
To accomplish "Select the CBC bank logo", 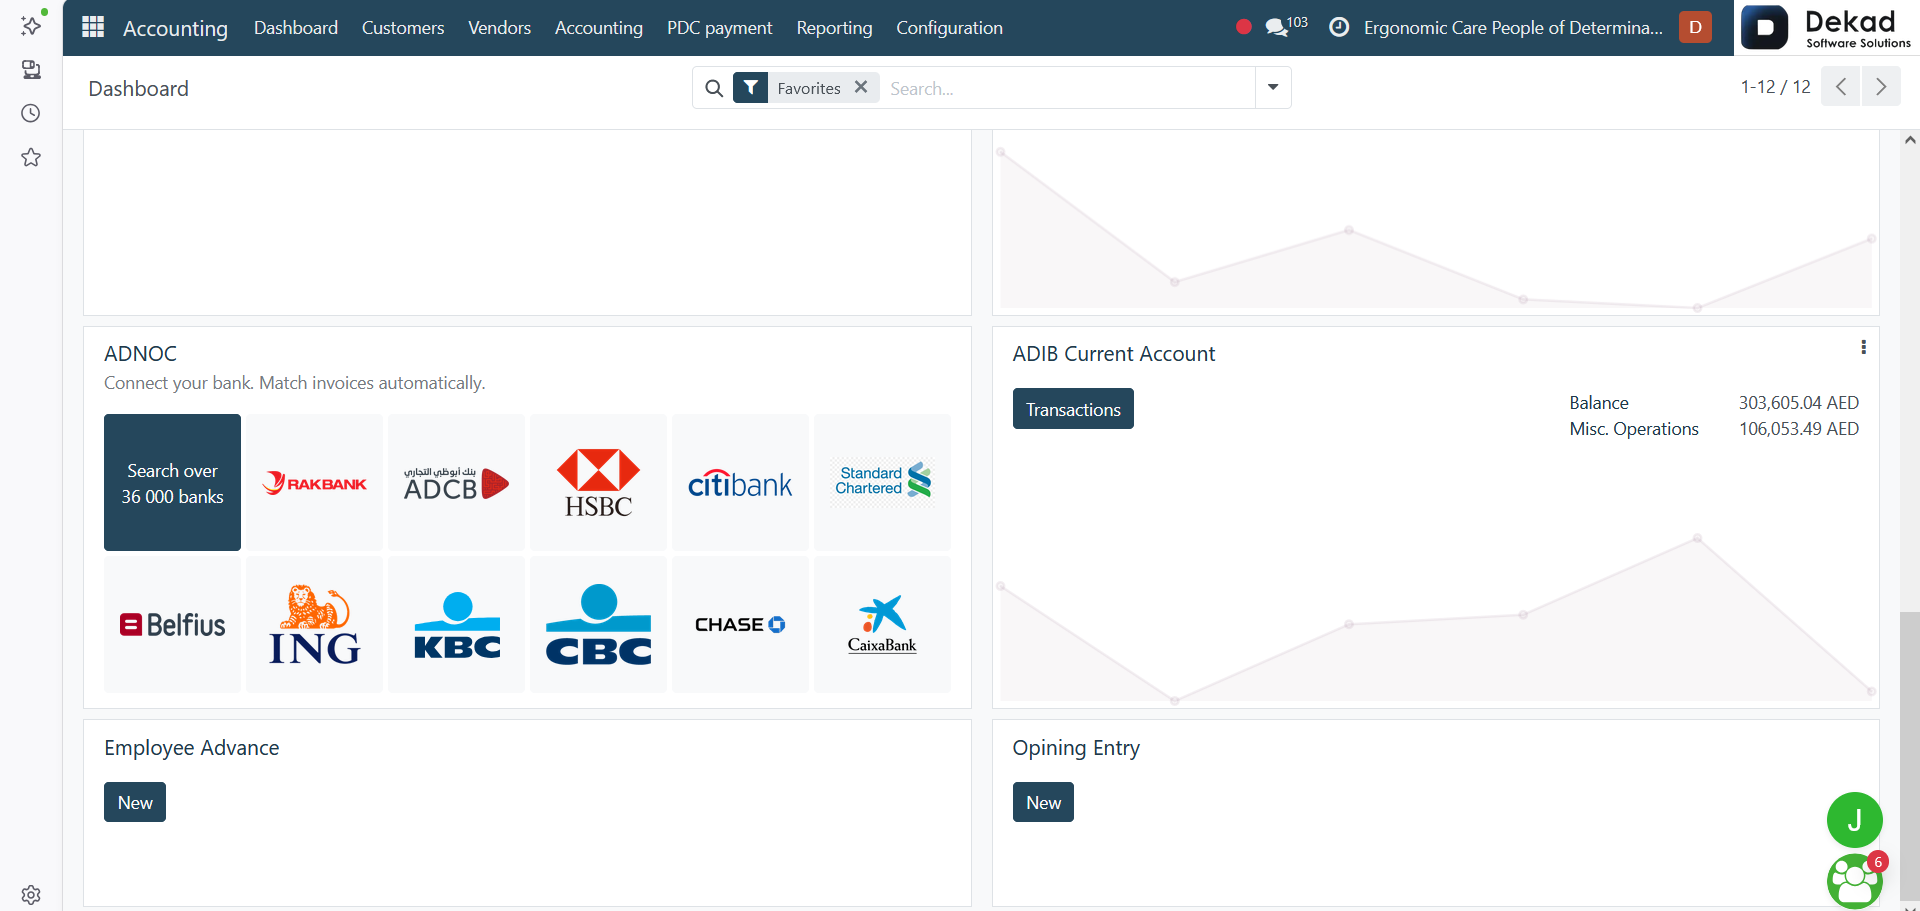I will point(598,624).
